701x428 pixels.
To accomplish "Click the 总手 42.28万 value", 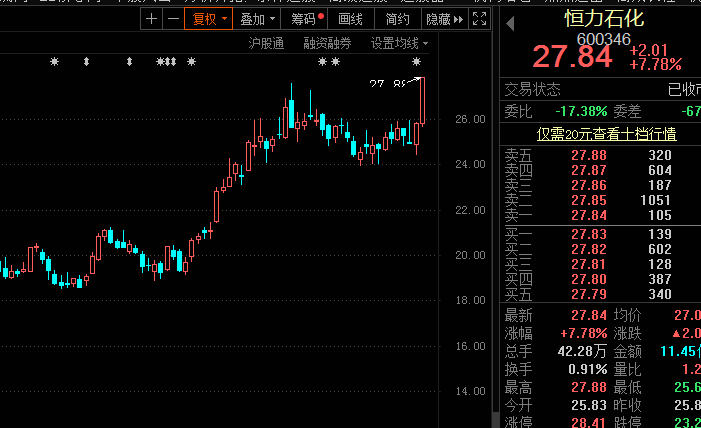I will (x=582, y=352).
